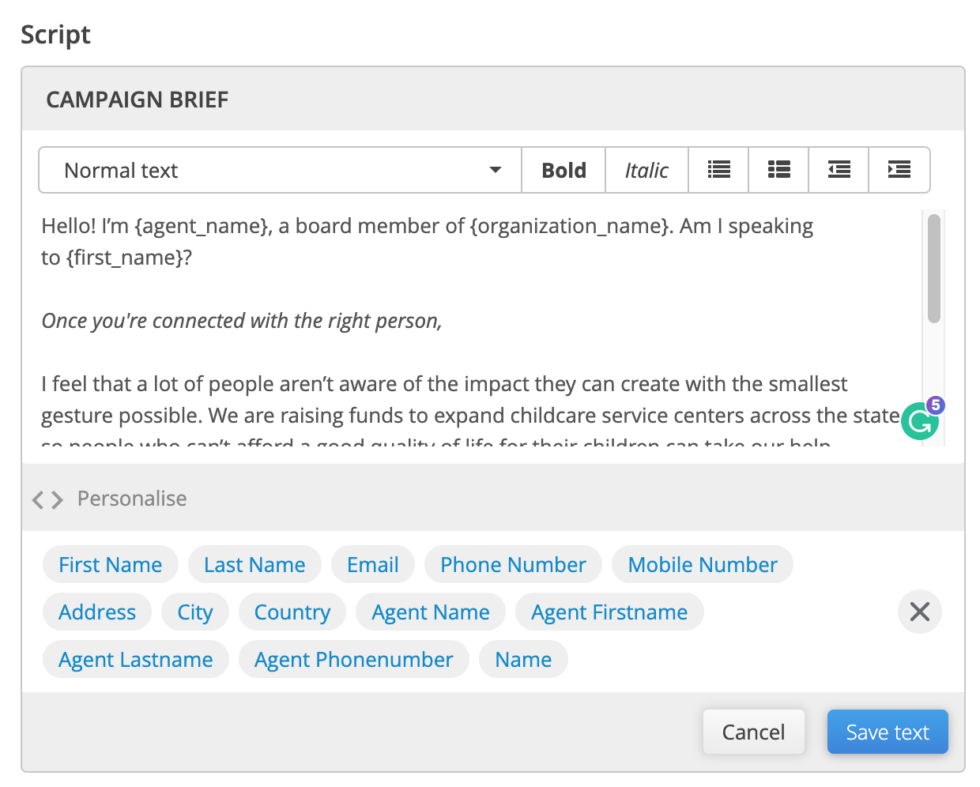
Task: Insert the Email personalization tag
Action: [x=372, y=564]
